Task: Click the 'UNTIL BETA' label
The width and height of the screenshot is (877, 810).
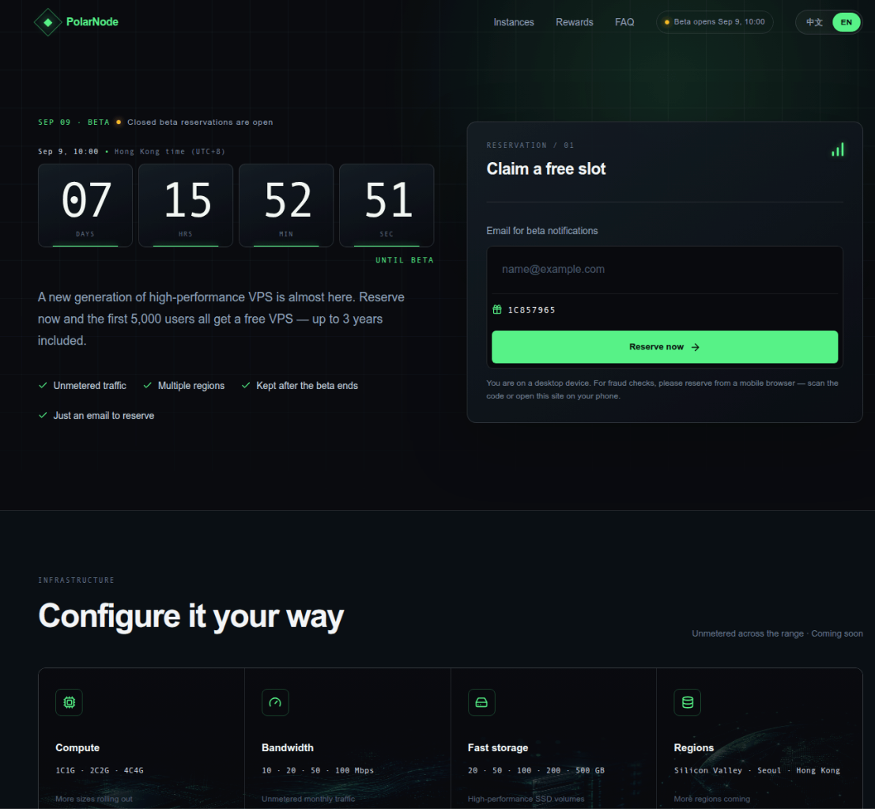Action: tap(404, 260)
